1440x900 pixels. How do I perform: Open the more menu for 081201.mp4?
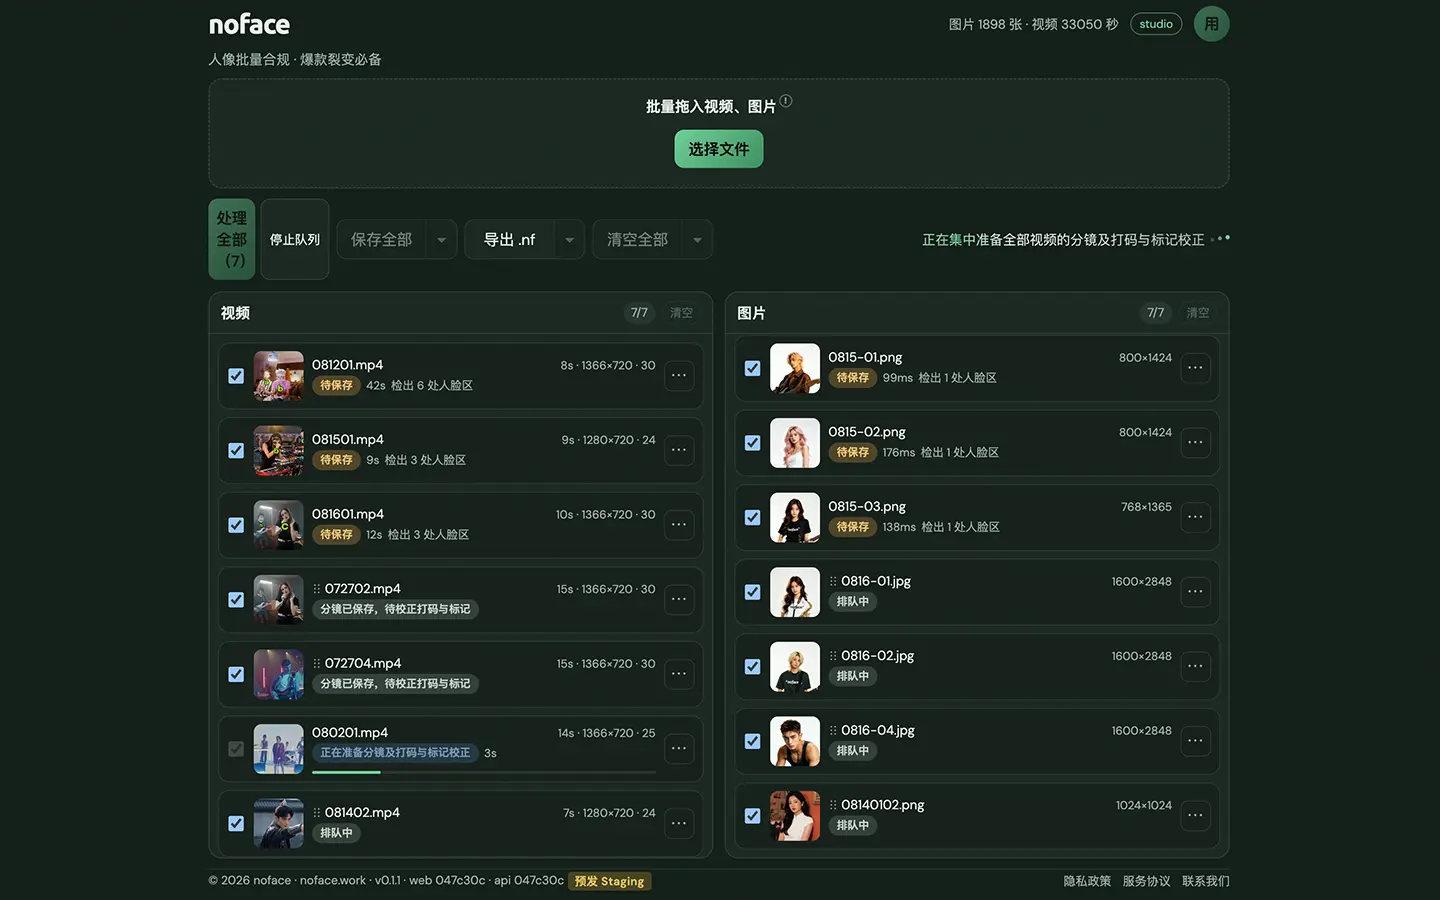pyautogui.click(x=679, y=376)
